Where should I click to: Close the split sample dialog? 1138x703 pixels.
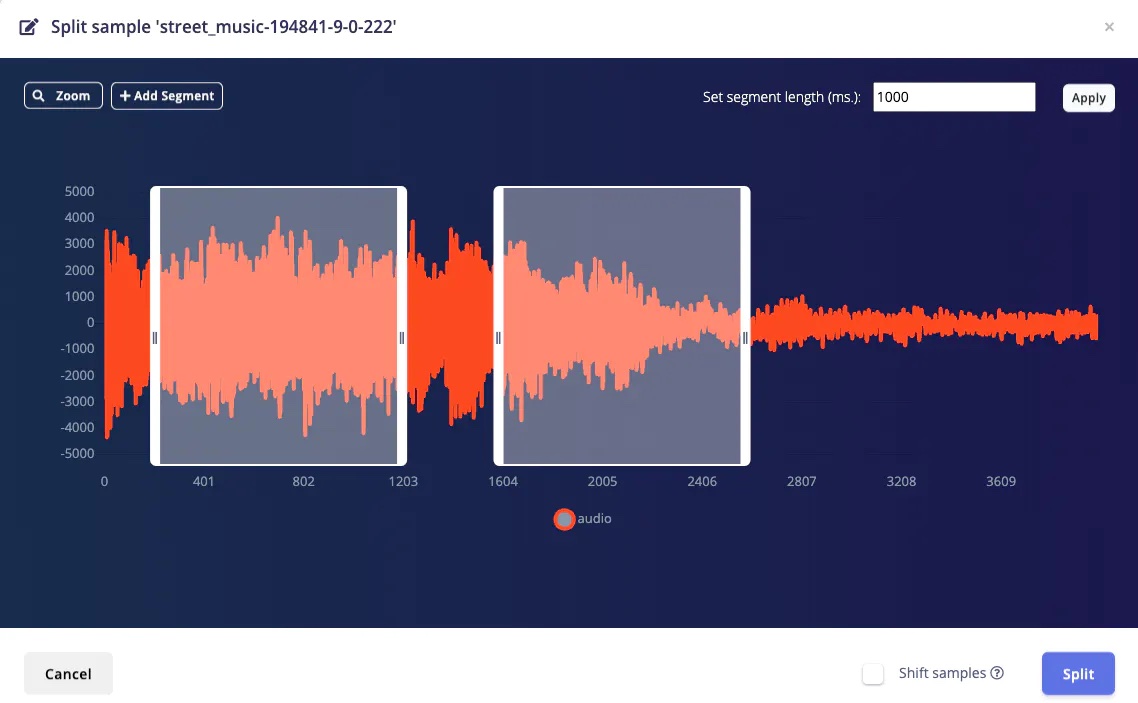[x=1109, y=27]
